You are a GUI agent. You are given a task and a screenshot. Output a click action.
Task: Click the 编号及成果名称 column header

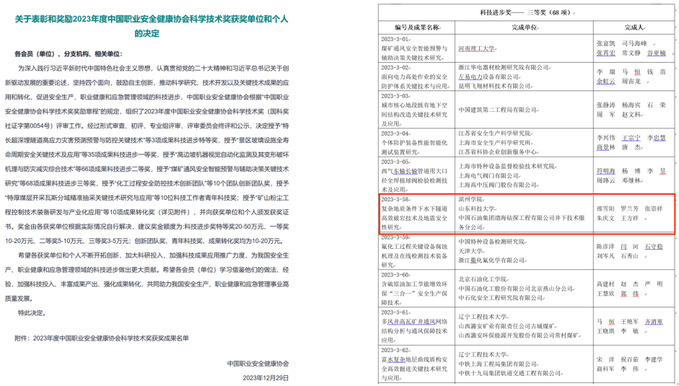point(417,27)
